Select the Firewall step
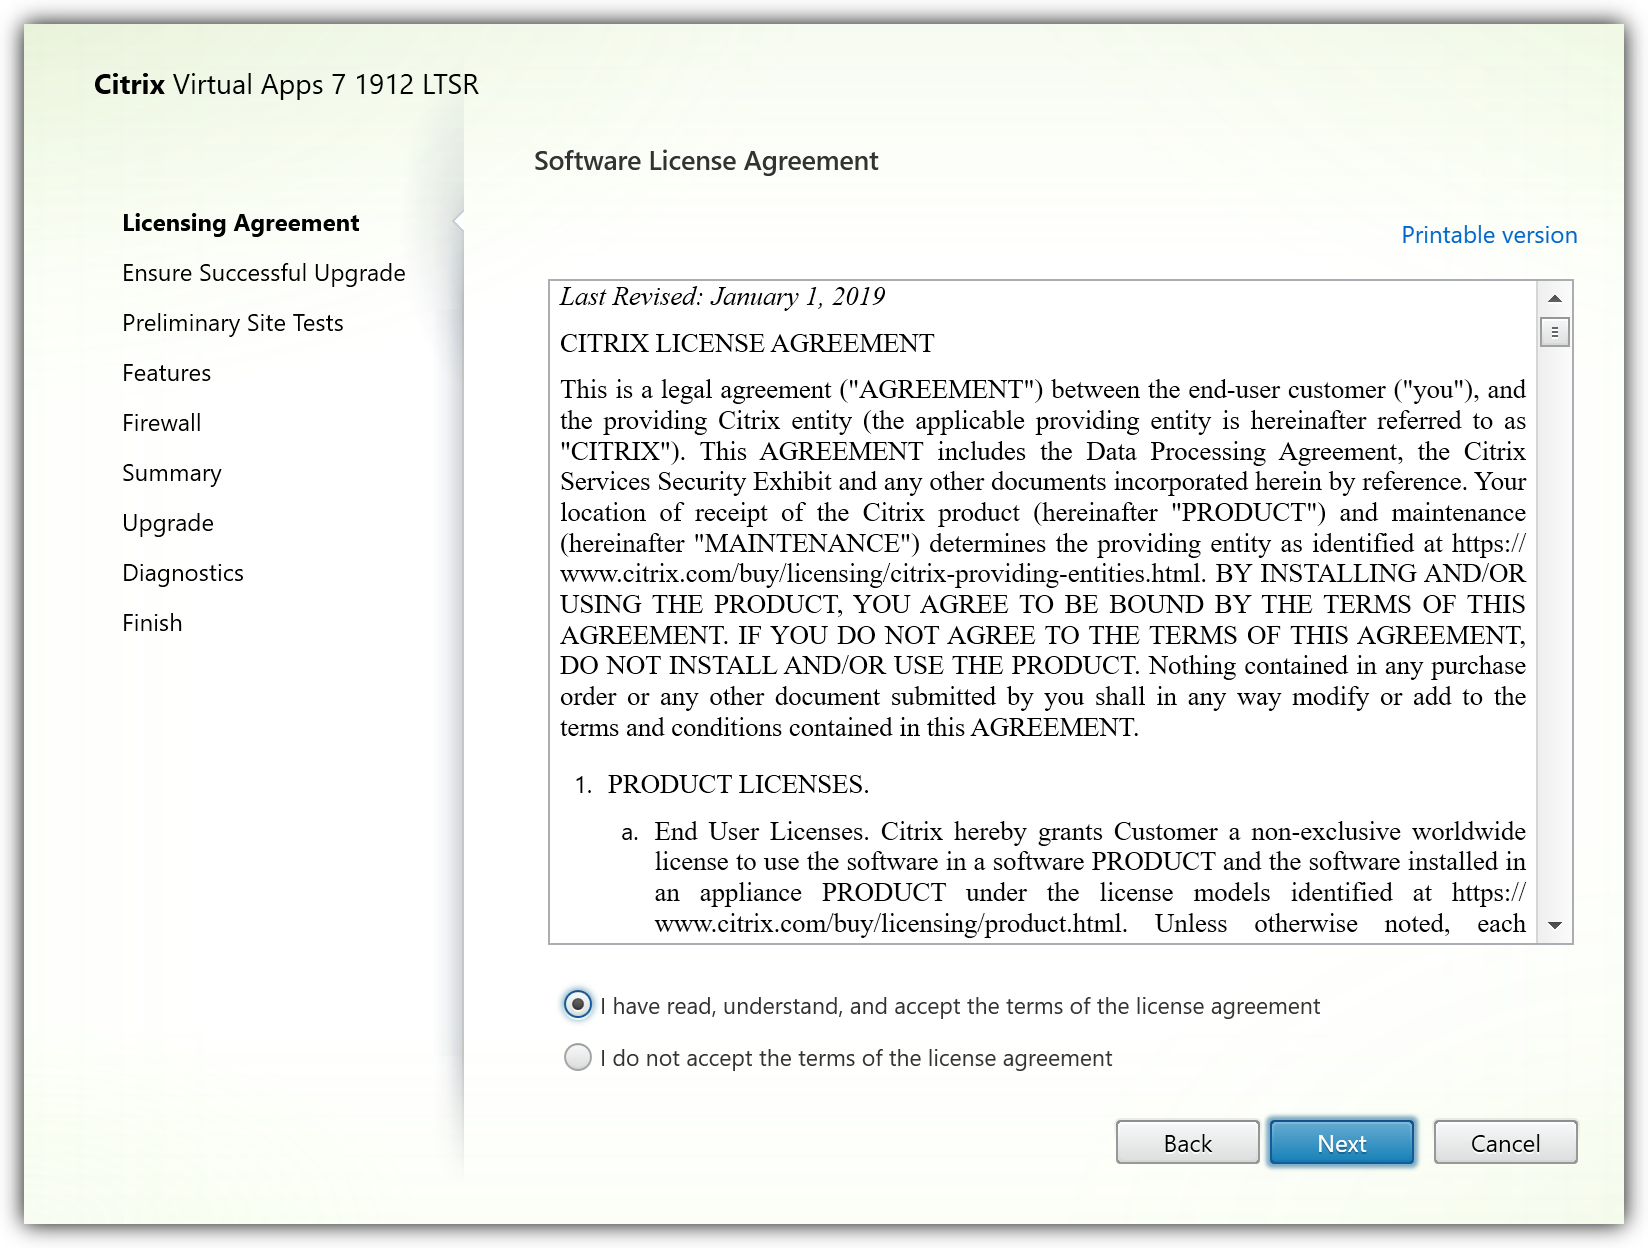Screen dimensions: 1648x1248 coord(161,423)
